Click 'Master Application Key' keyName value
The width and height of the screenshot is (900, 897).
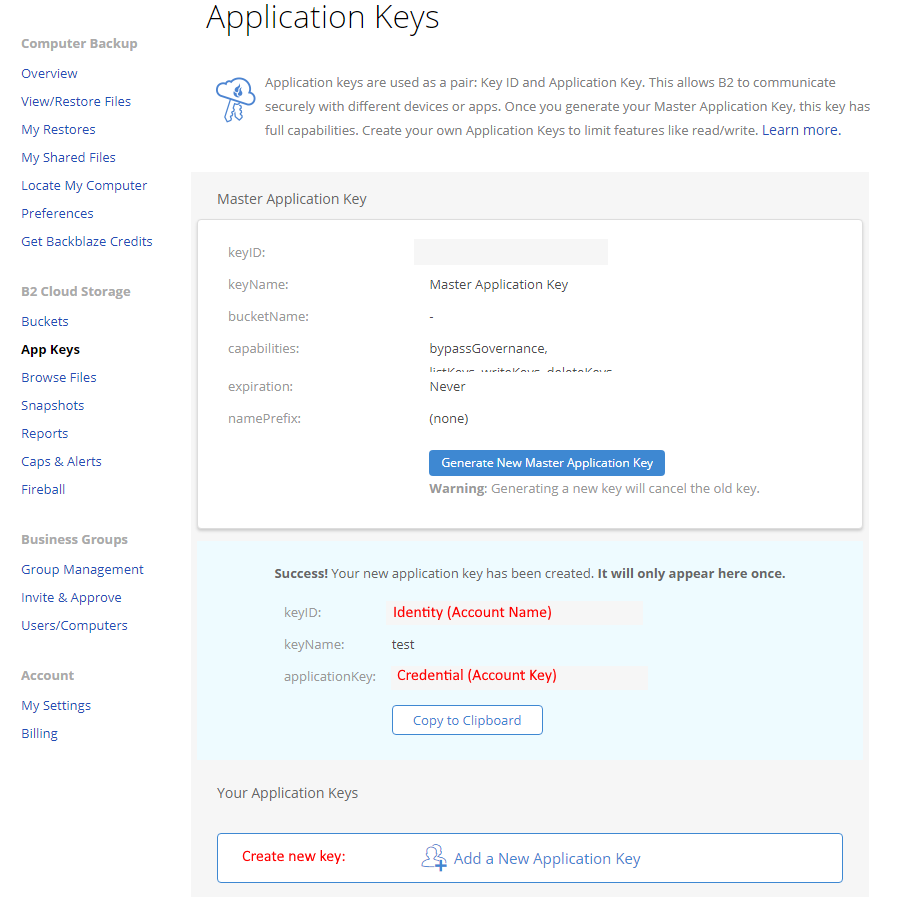[499, 285]
